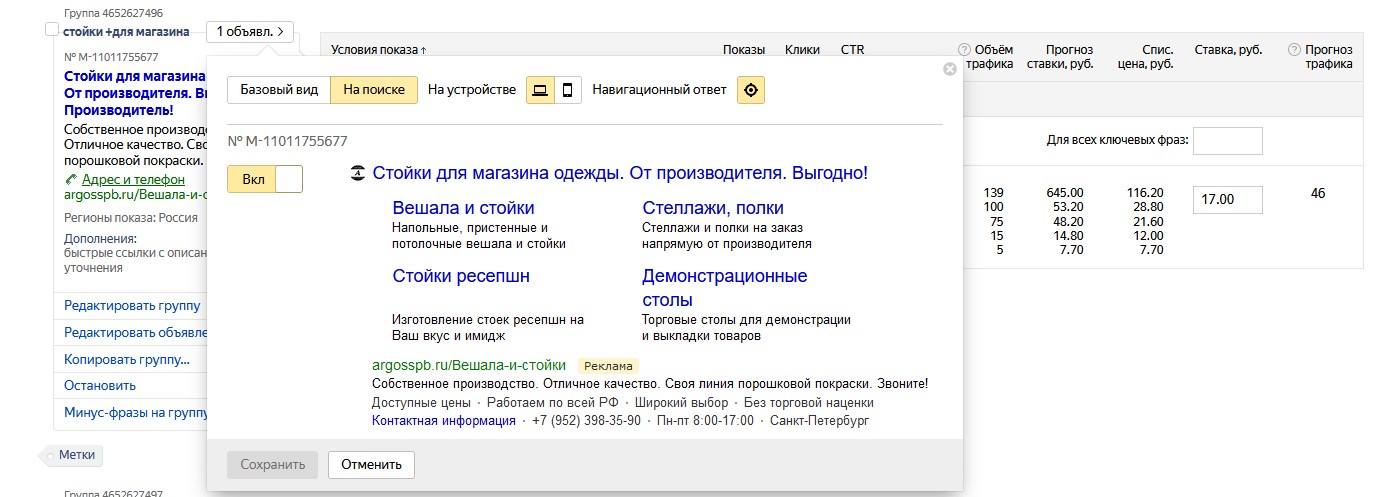1397x497 pixels.
Task: Click written-off price value 116.20
Action: tap(1144, 192)
